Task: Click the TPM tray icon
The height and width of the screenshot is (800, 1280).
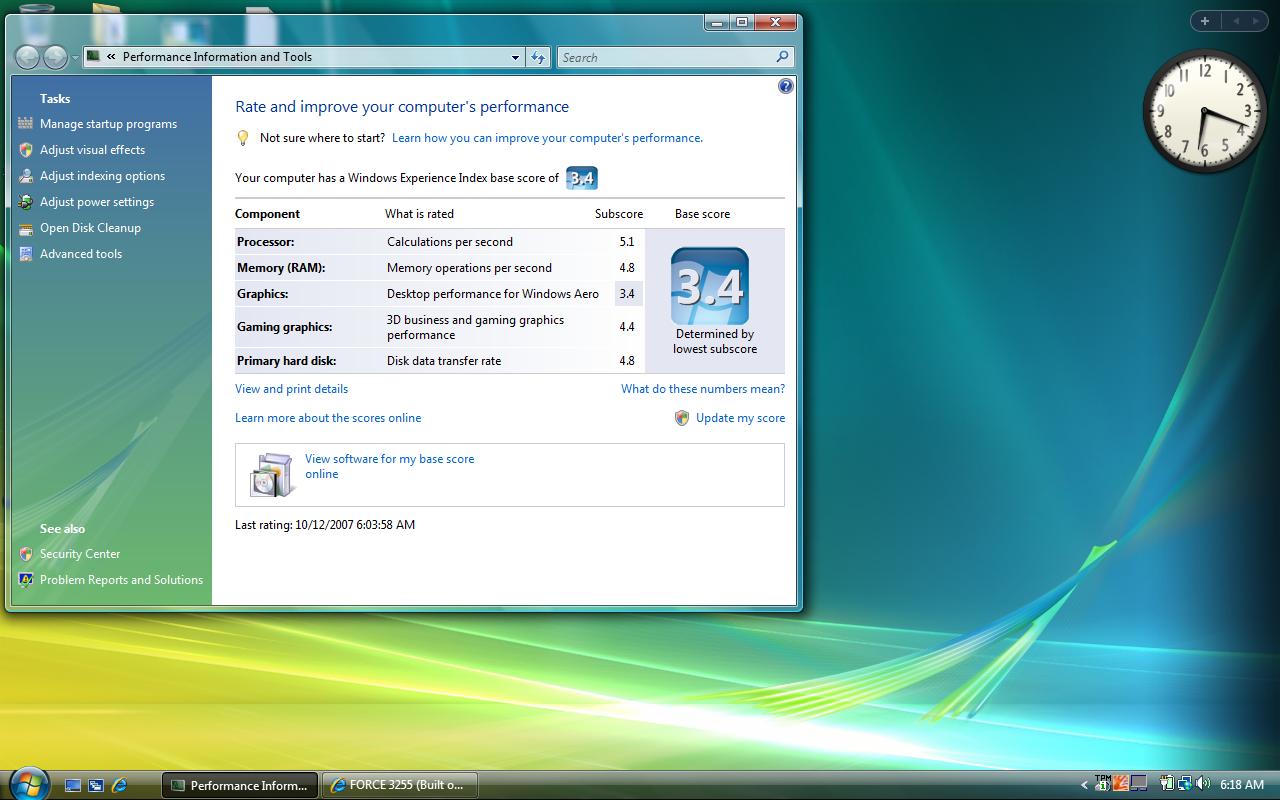Action: click(x=1103, y=782)
